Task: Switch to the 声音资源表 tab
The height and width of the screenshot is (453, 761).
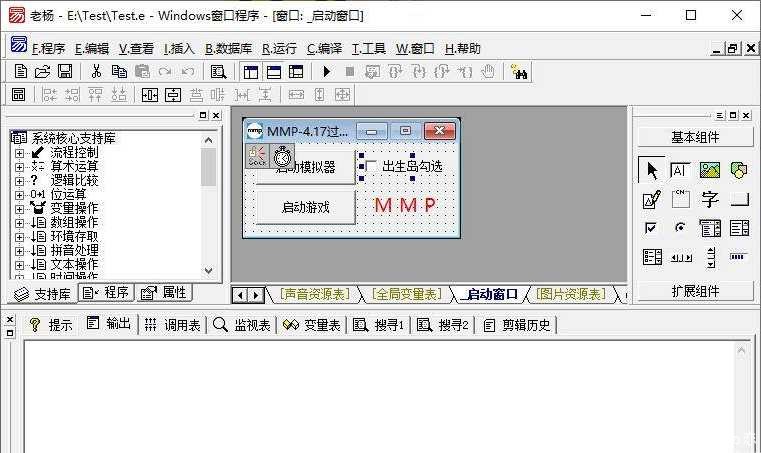Action: click(315, 294)
